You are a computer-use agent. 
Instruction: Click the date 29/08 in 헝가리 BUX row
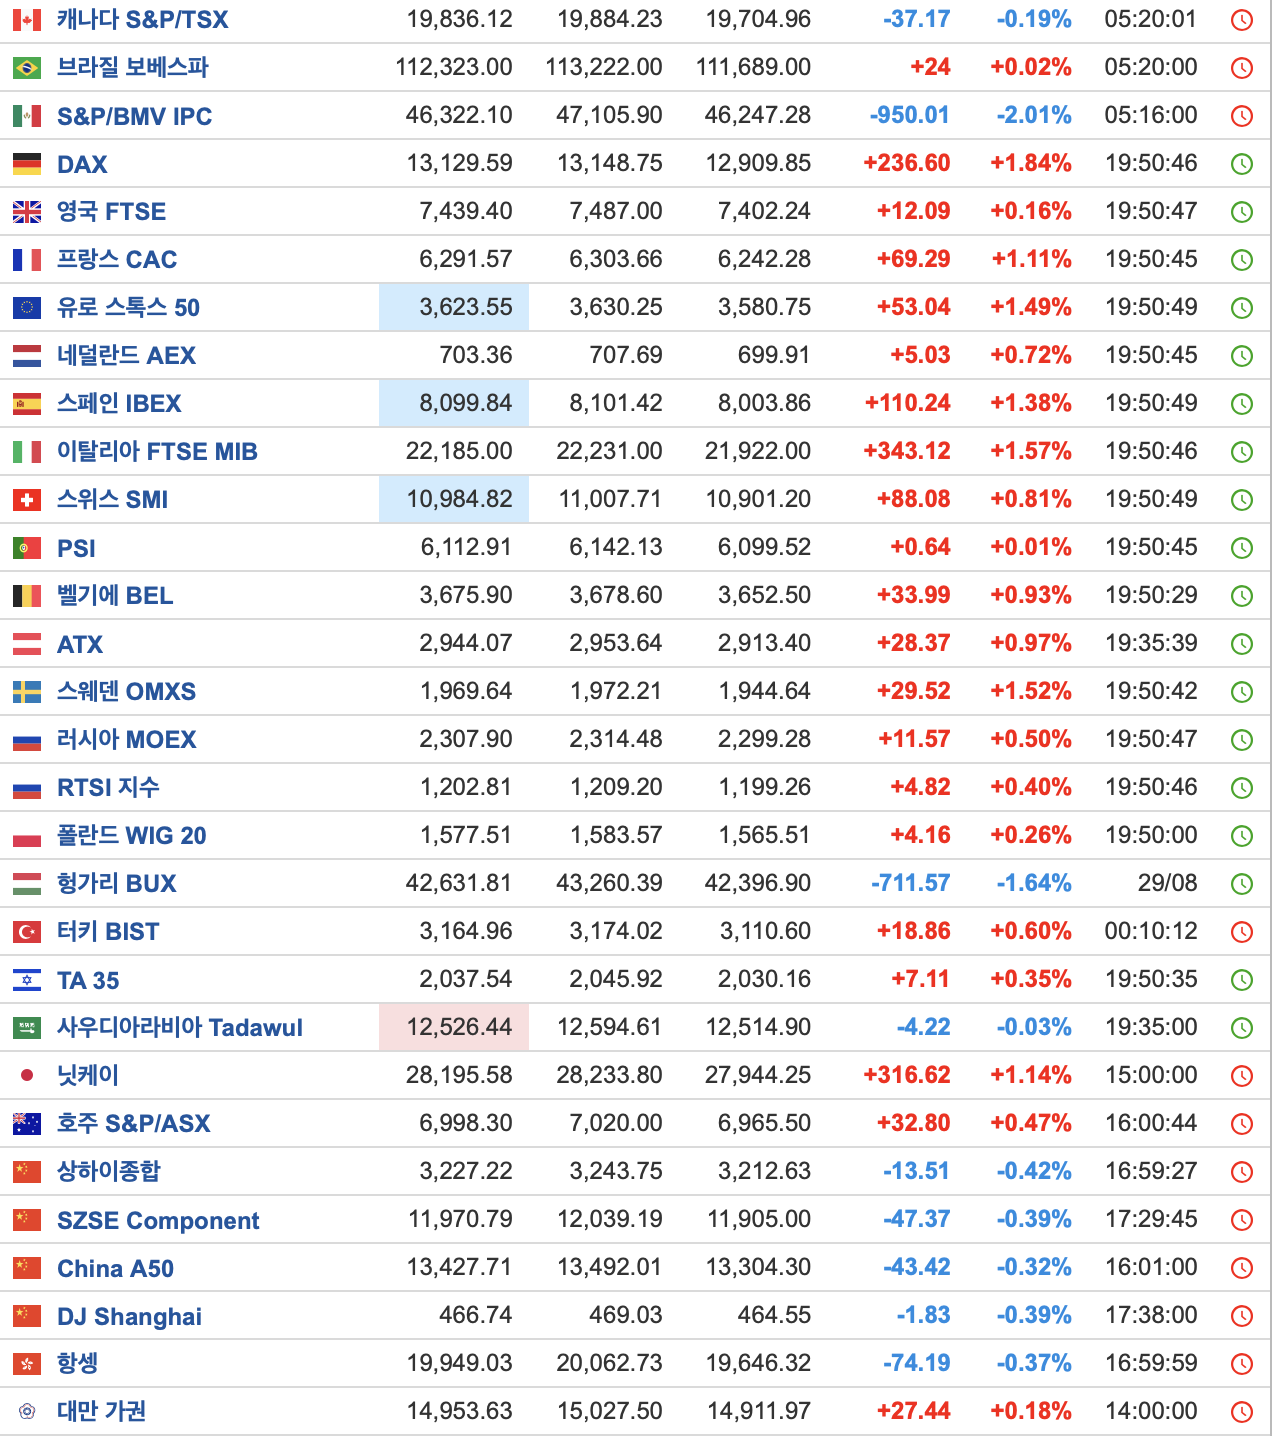1167,883
